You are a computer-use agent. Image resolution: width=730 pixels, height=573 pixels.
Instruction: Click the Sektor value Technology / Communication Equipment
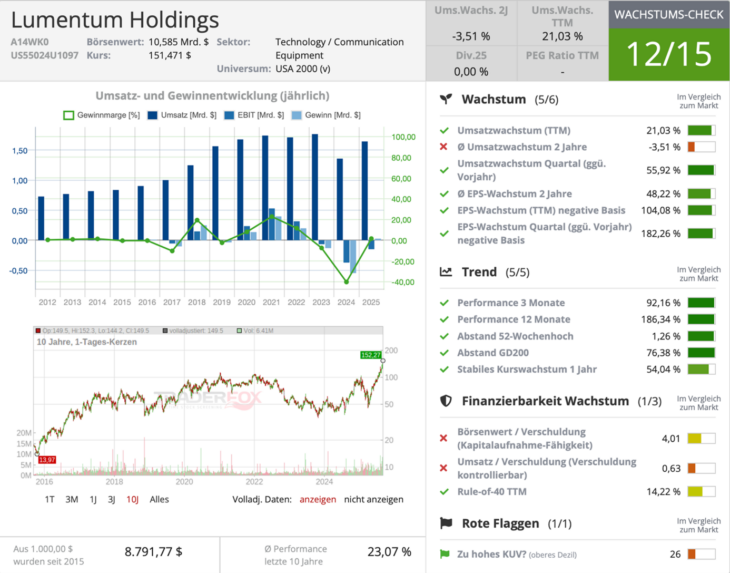click(x=339, y=48)
